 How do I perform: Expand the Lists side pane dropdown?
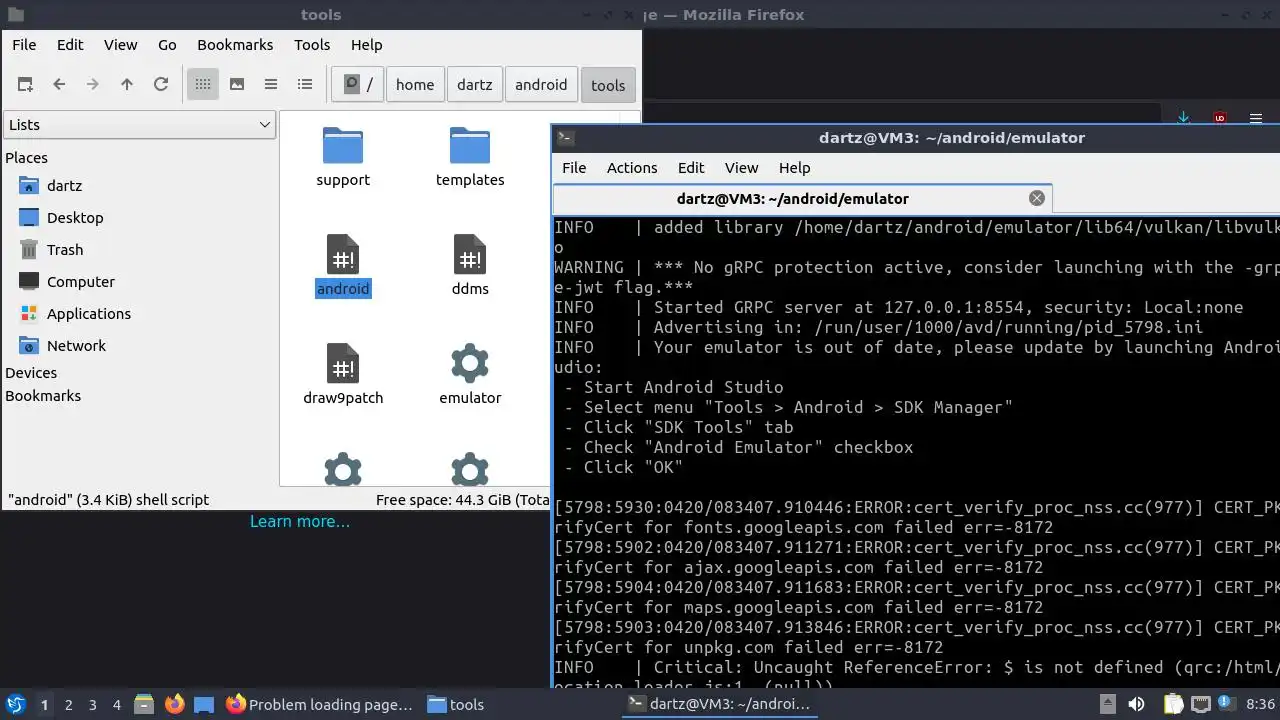139,125
